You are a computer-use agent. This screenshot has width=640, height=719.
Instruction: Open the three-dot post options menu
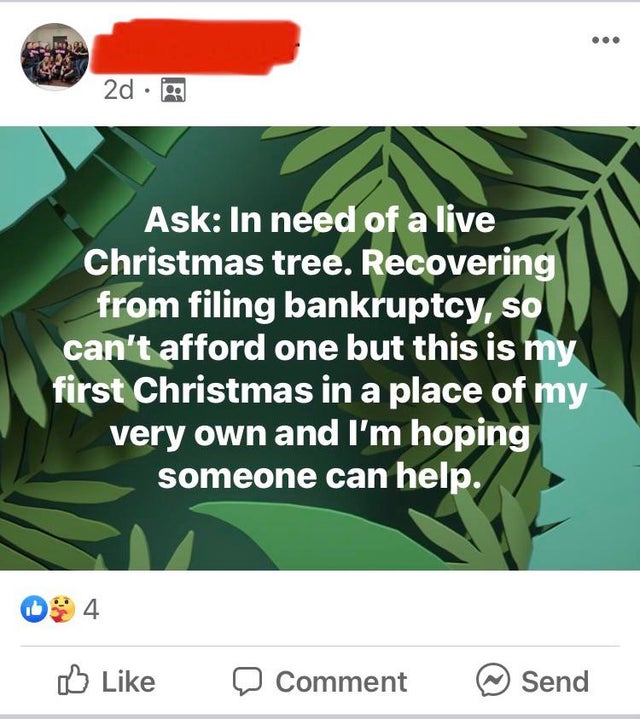(x=606, y=40)
